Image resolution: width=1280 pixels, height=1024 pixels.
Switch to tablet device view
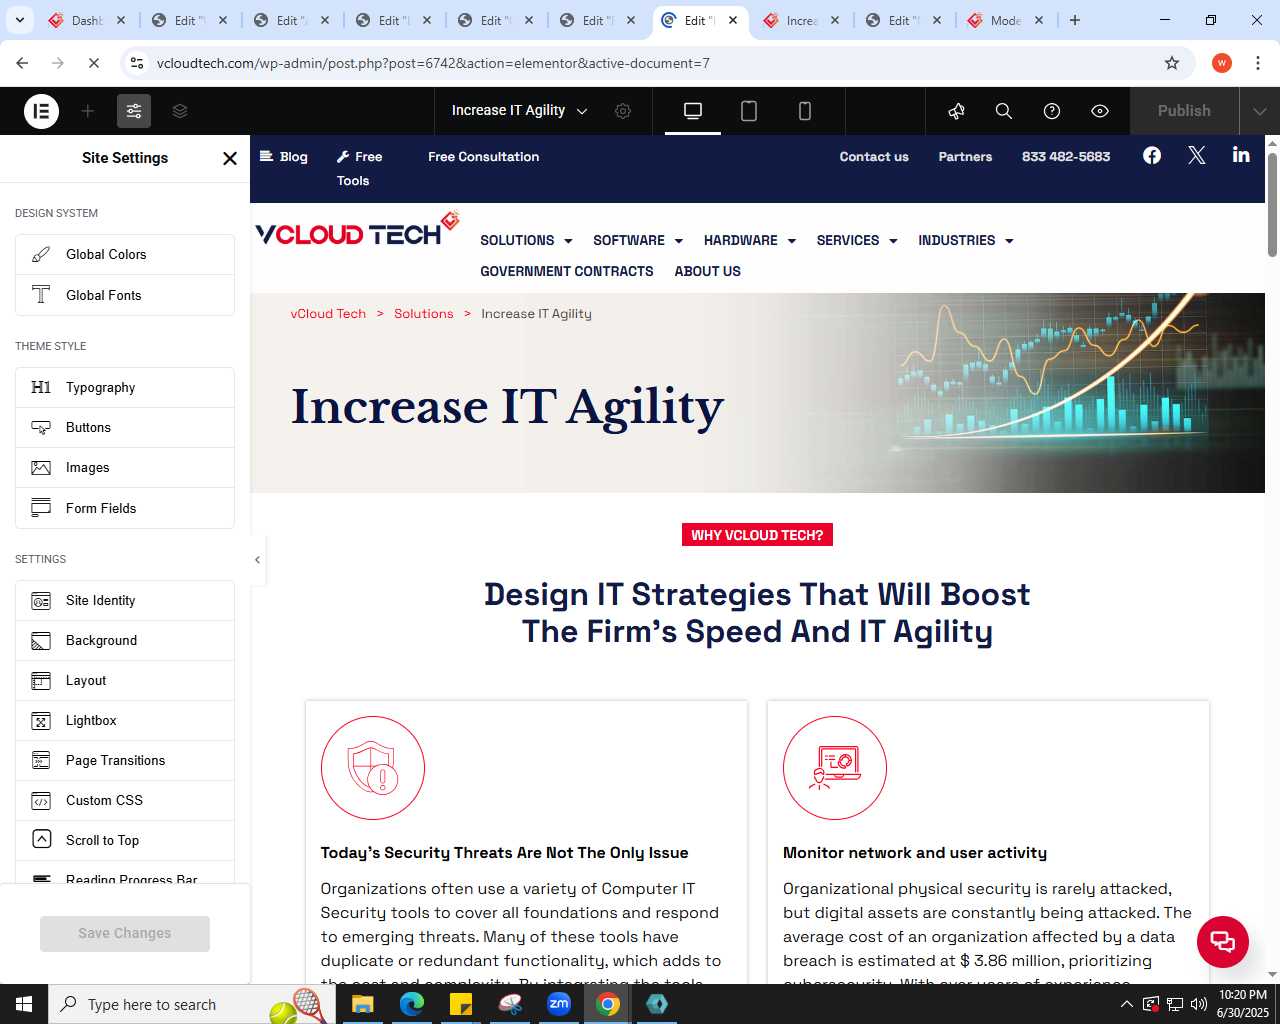point(749,111)
